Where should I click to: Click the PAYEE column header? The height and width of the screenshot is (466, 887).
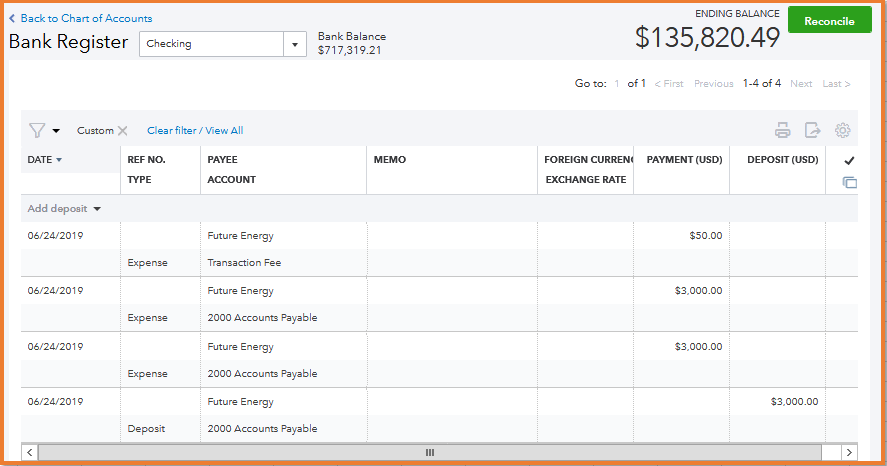(222, 160)
